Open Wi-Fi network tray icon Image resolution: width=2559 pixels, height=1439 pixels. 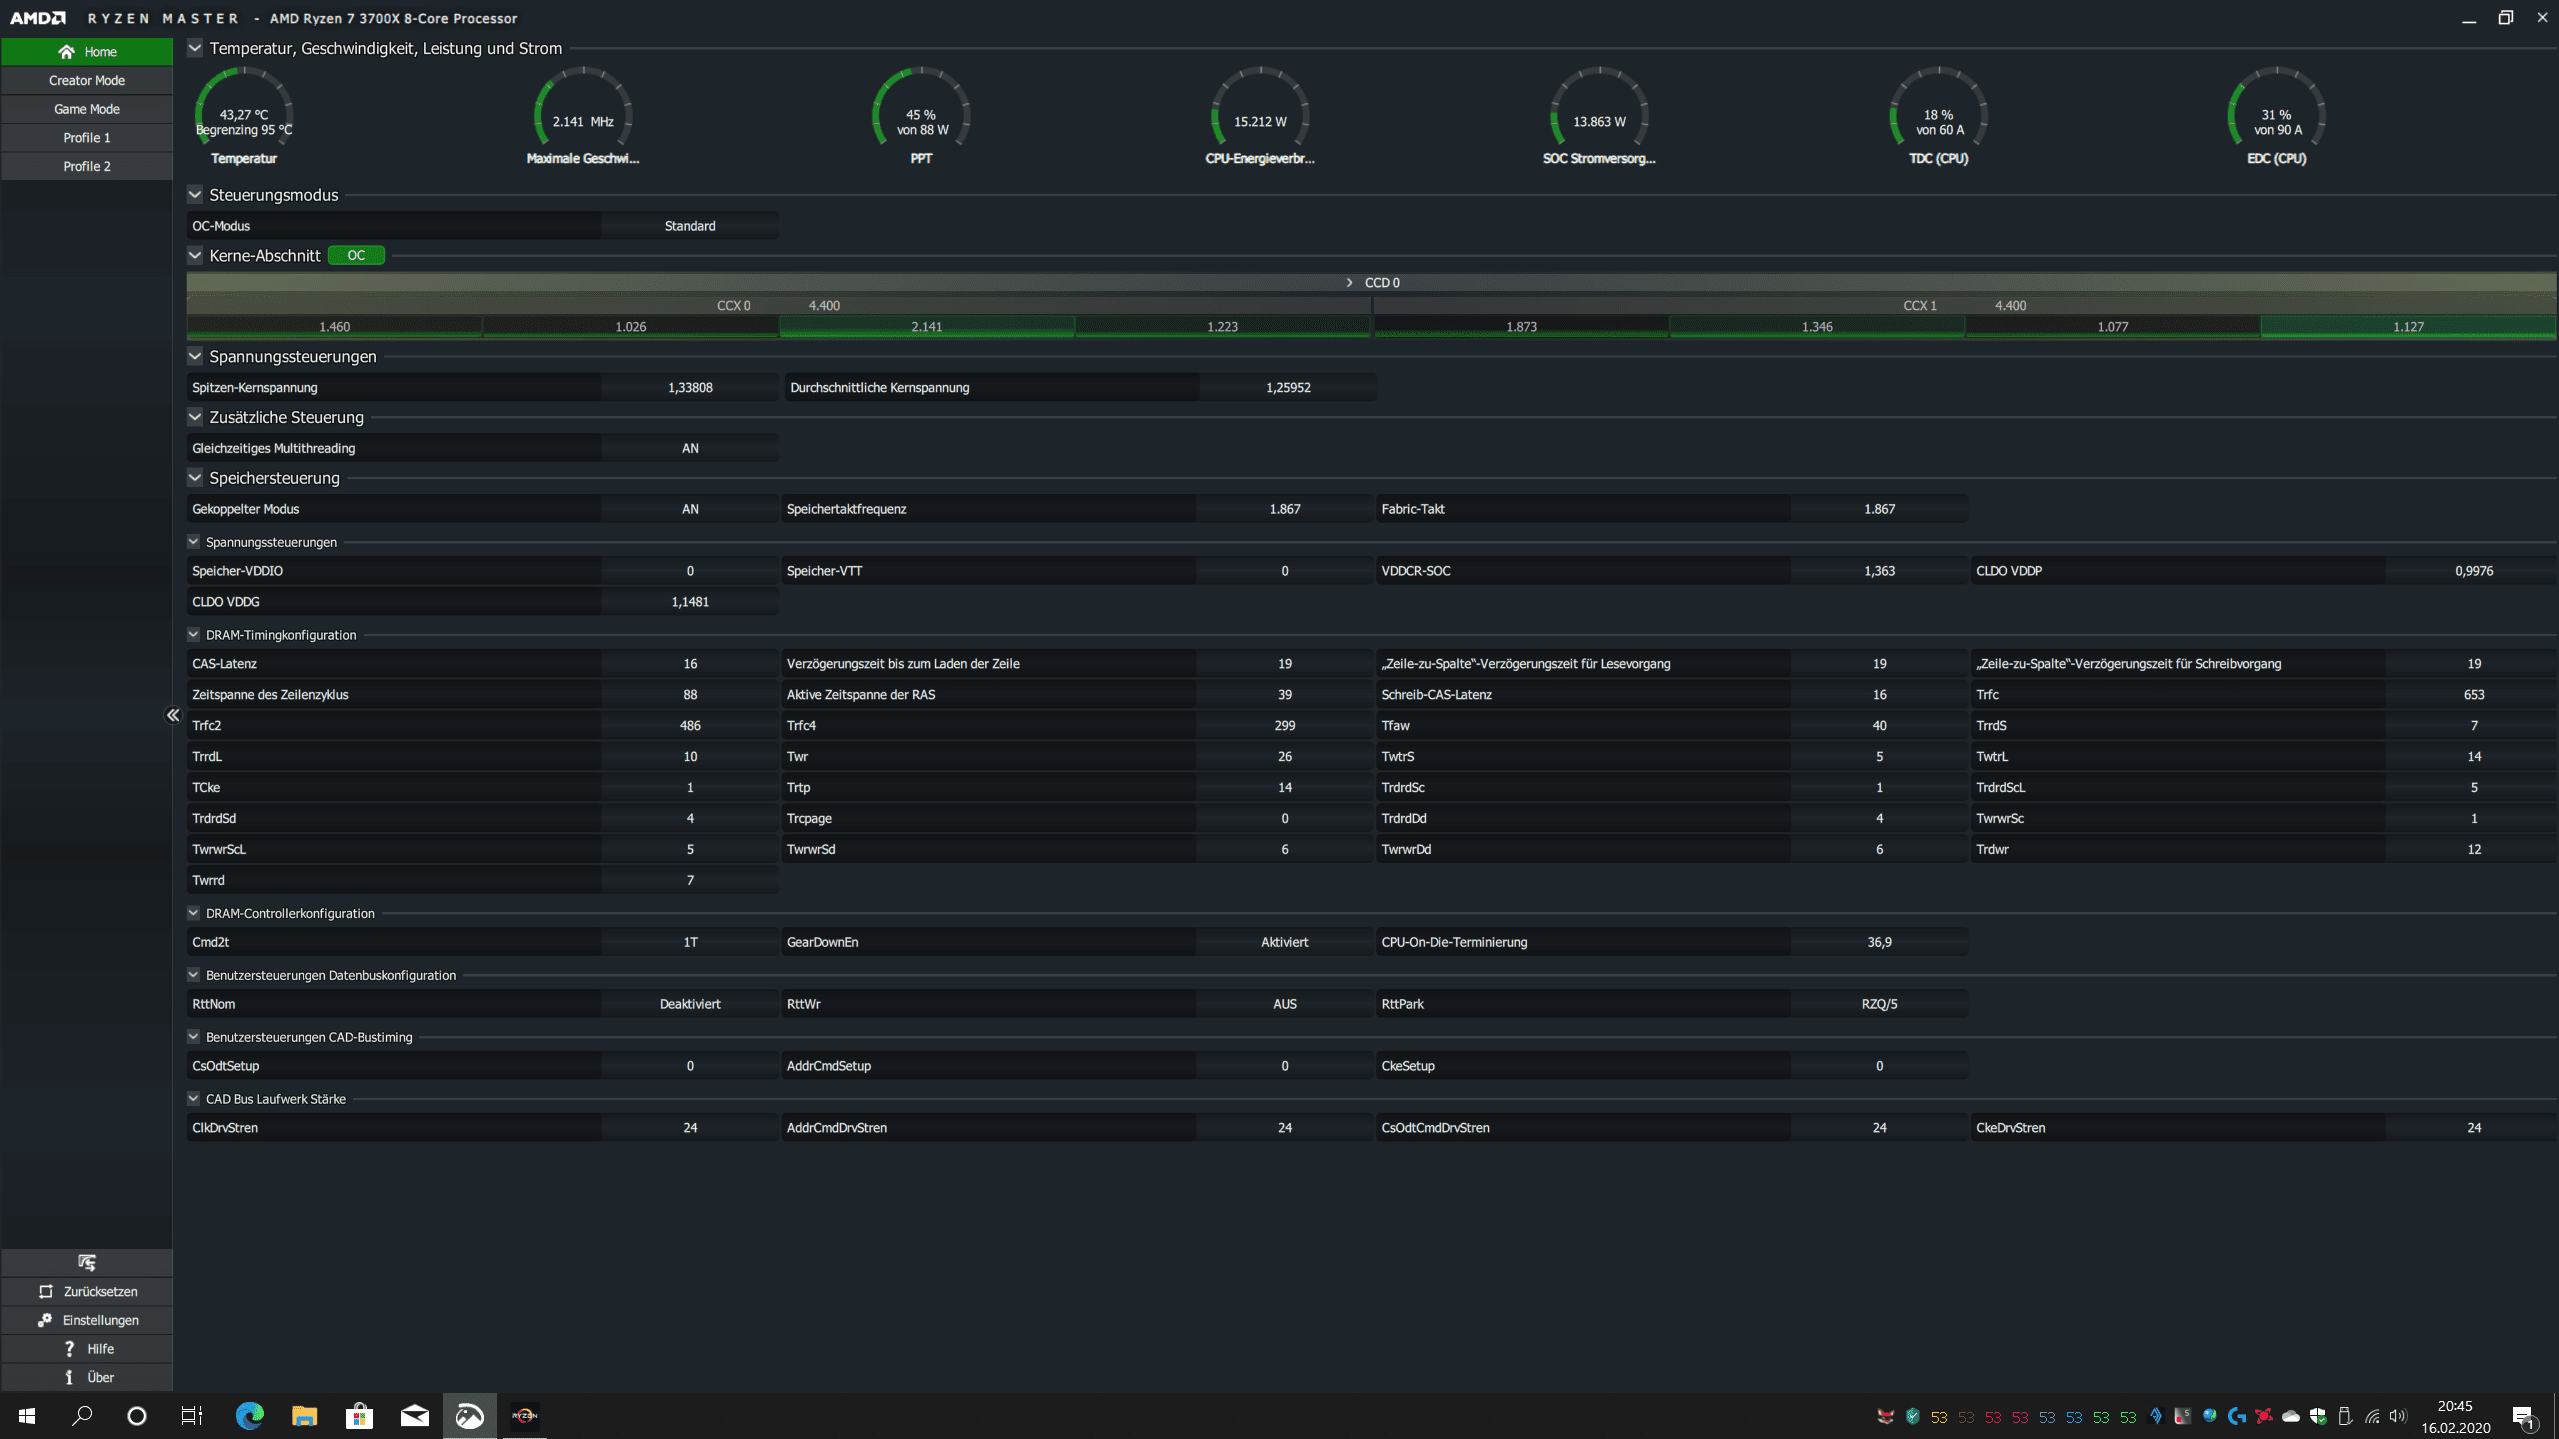click(2372, 1416)
